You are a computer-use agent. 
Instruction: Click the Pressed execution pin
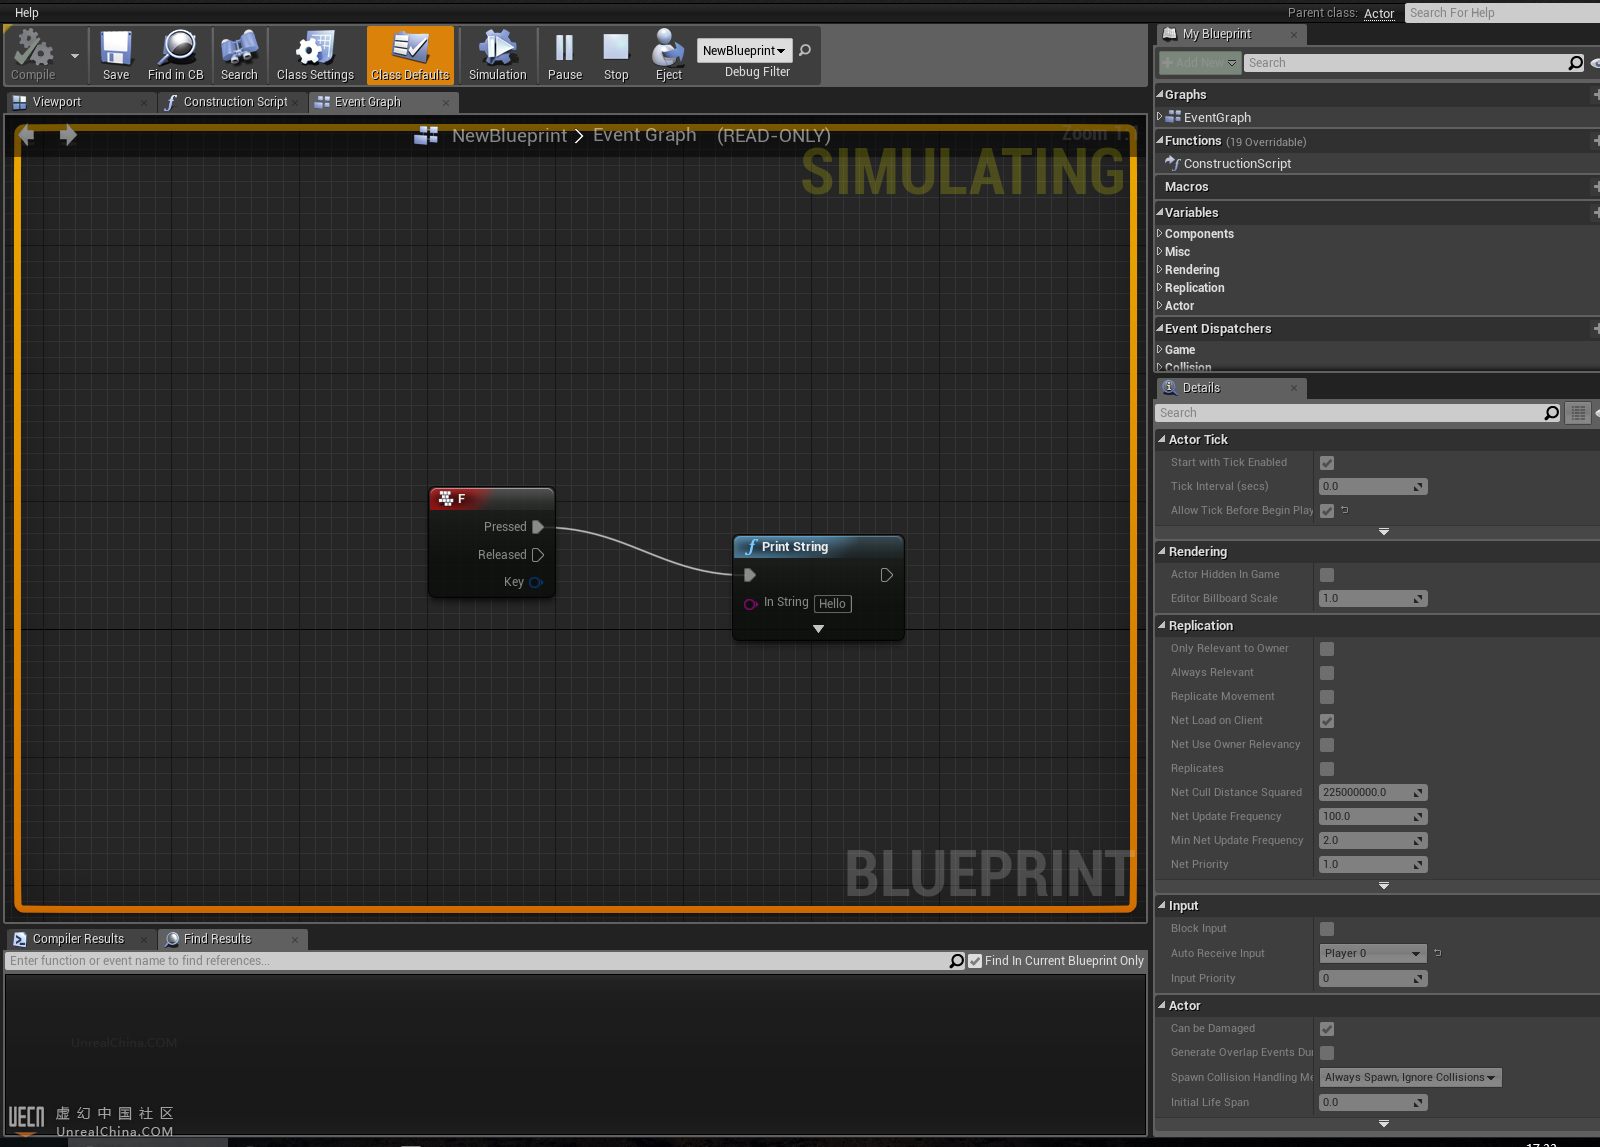point(538,527)
